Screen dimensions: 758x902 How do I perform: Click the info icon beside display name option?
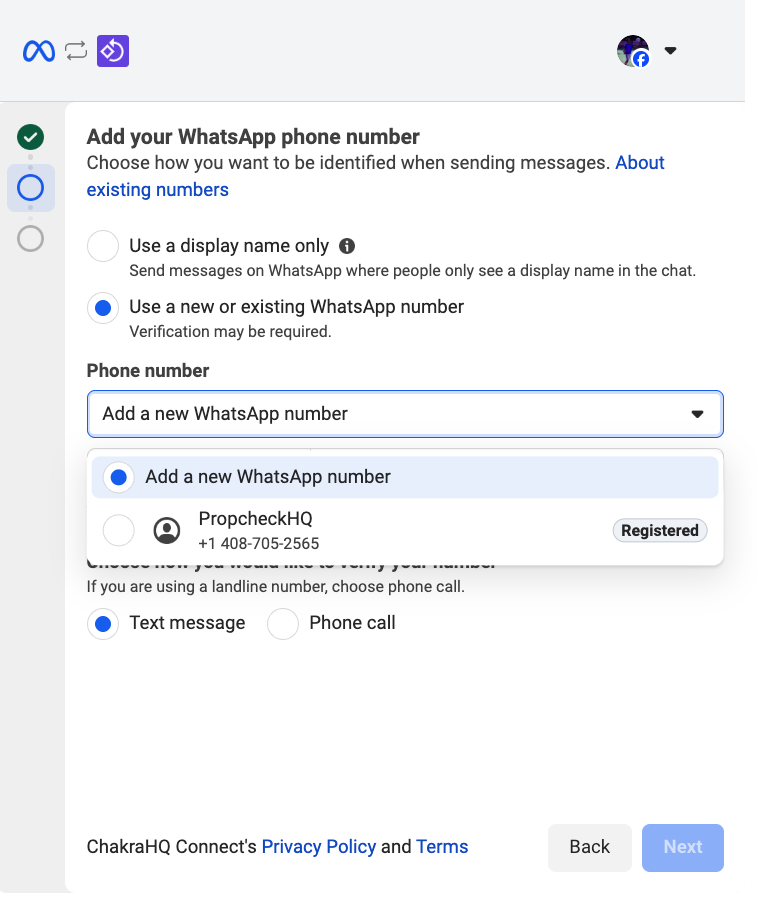347,246
